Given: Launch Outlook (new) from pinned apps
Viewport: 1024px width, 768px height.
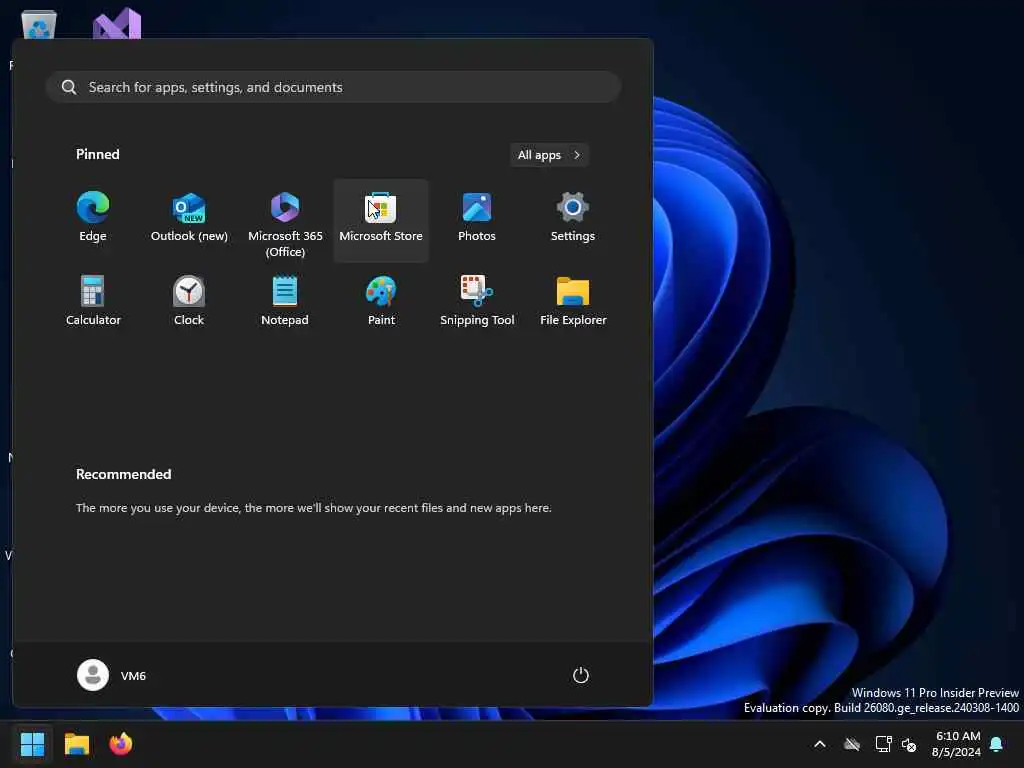Looking at the screenshot, I should [189, 219].
